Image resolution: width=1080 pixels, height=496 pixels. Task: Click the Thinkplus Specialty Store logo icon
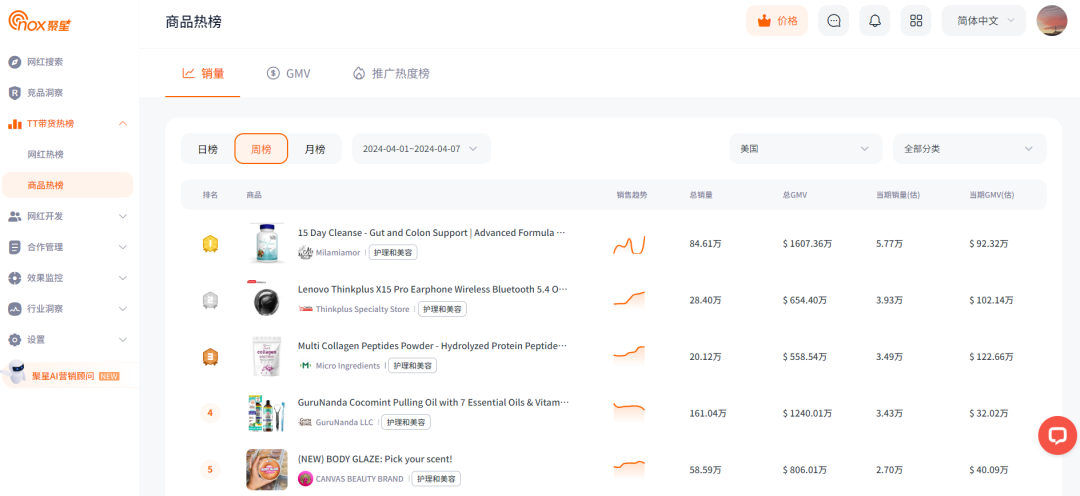[305, 309]
